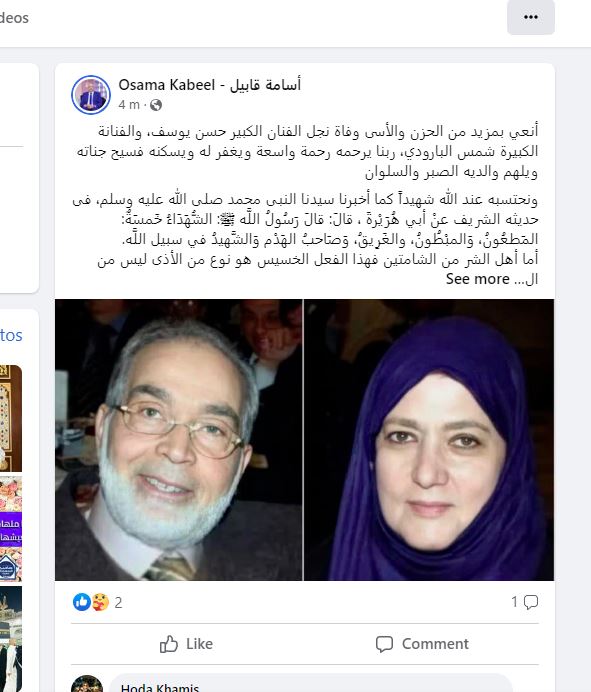Click the Care emoji reaction icon
Viewport: 591px width, 692px height.
100,602
